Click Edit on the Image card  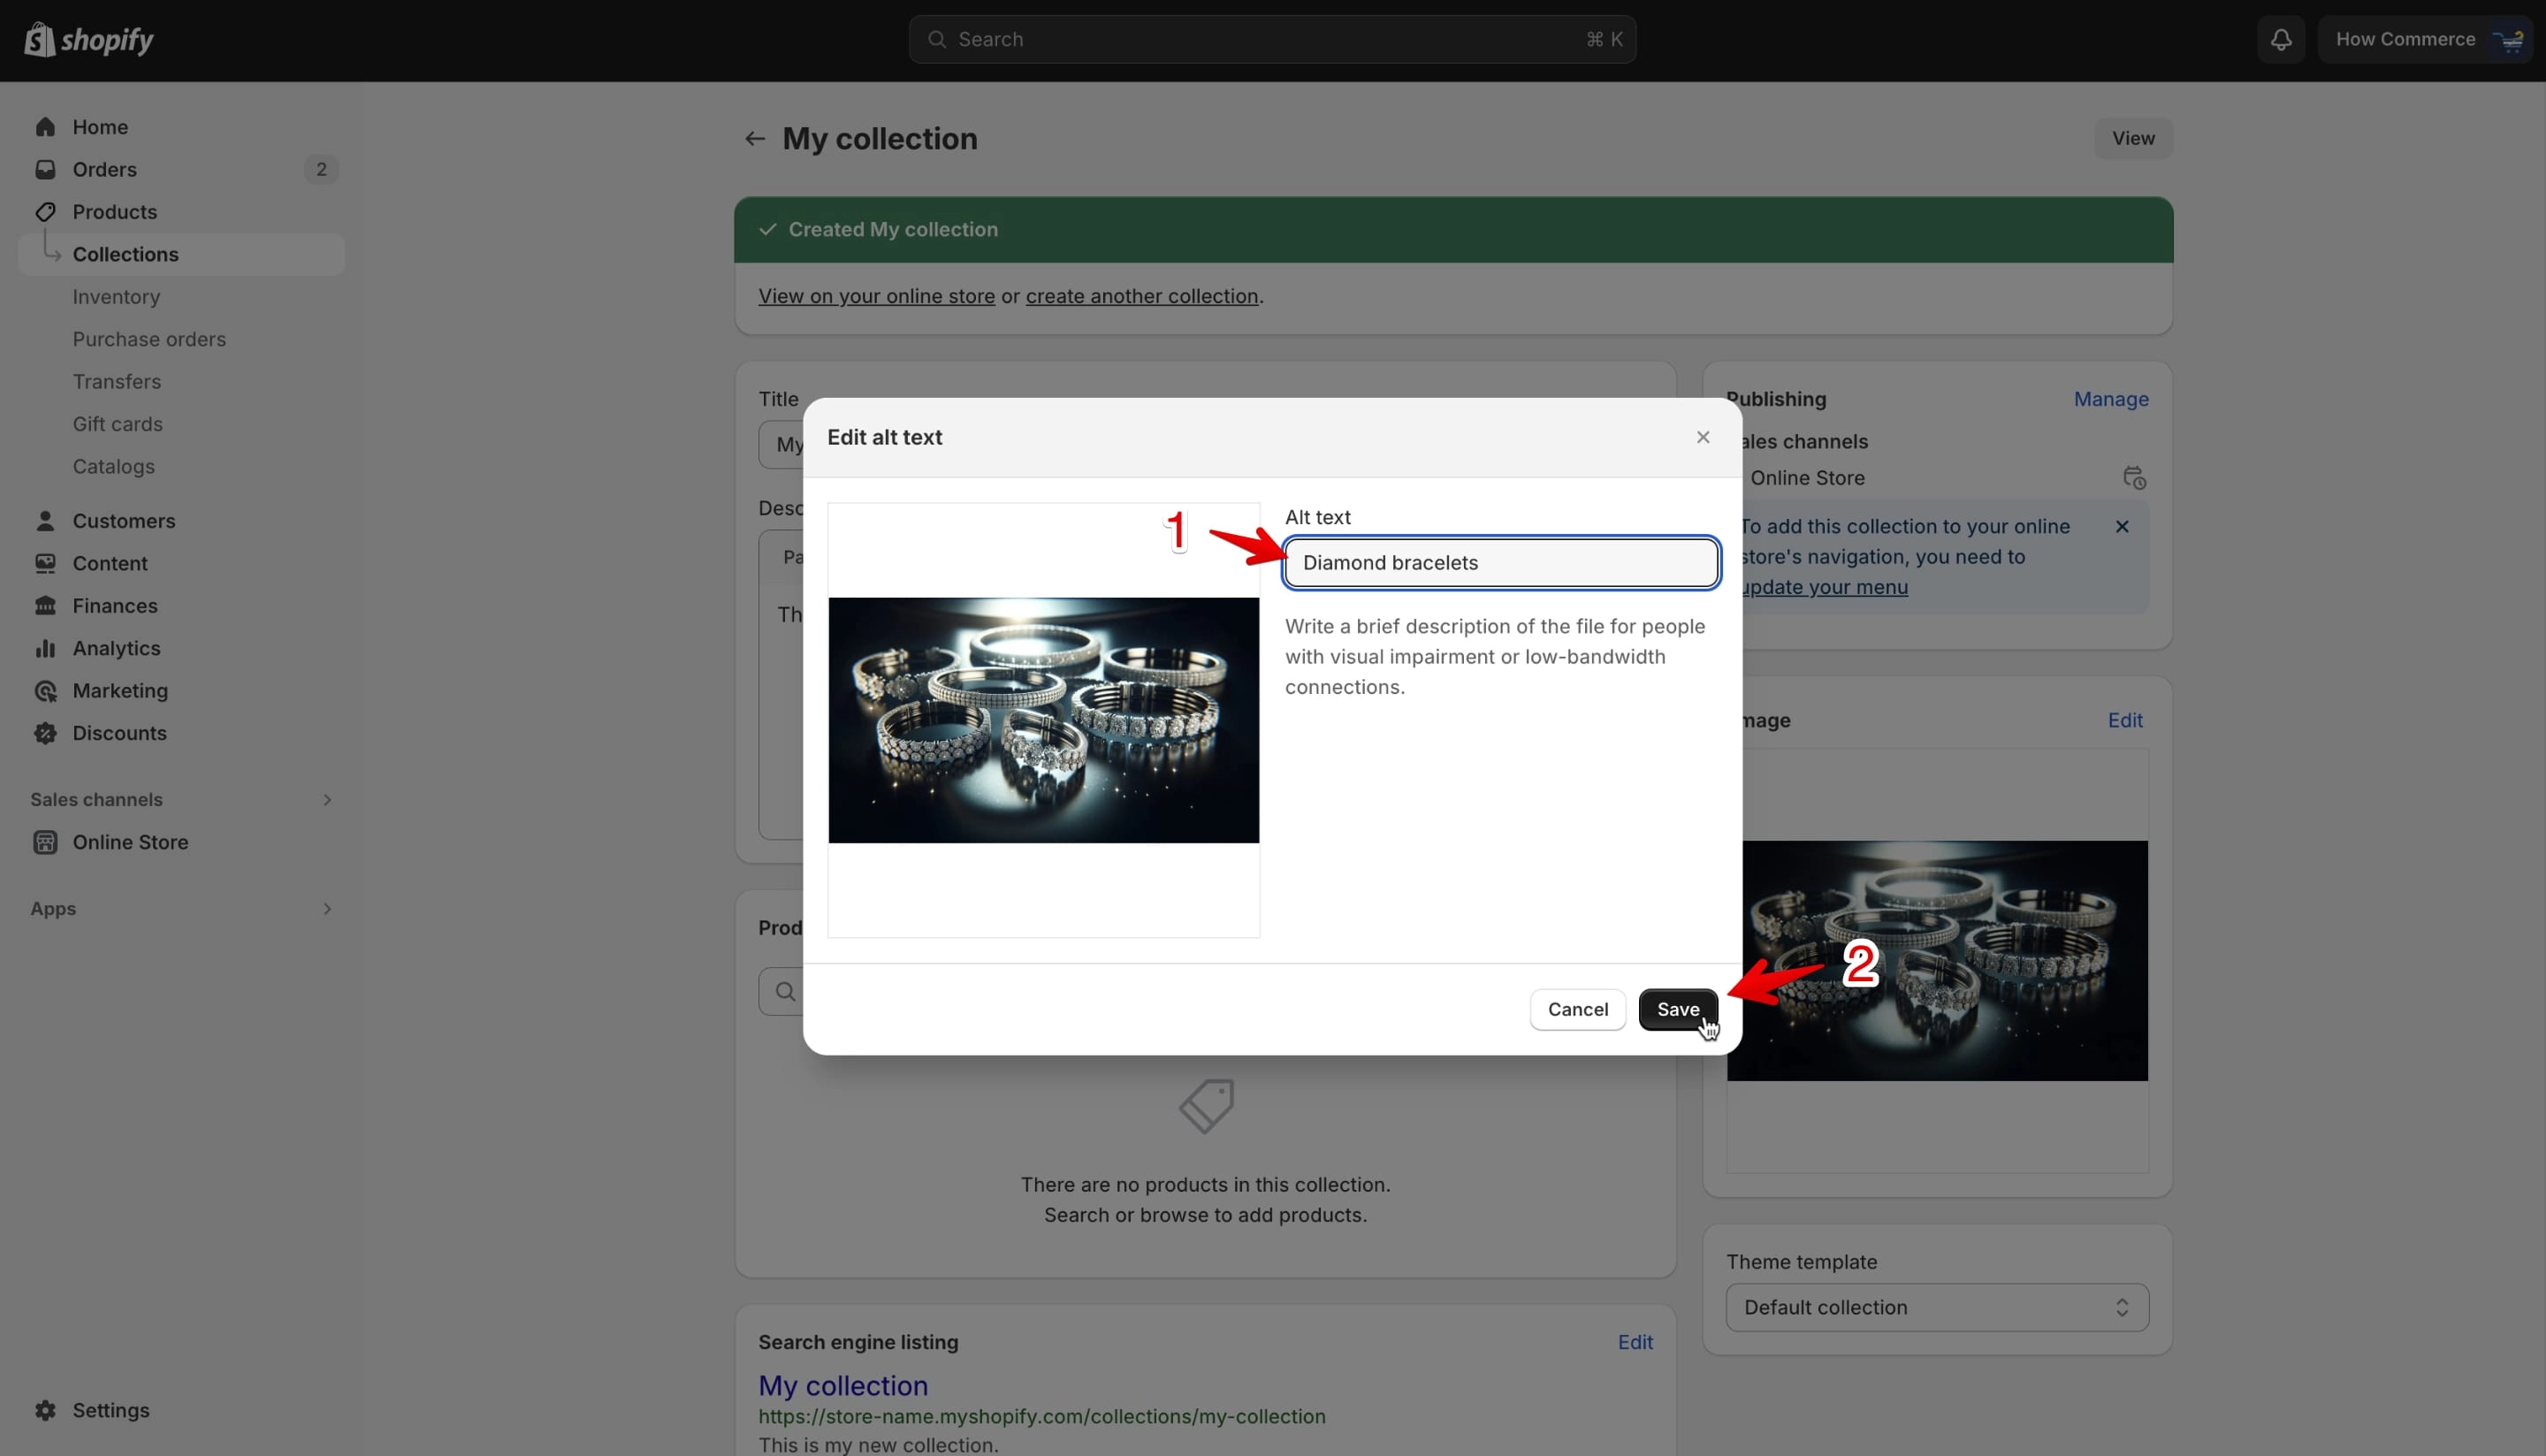pos(2125,720)
